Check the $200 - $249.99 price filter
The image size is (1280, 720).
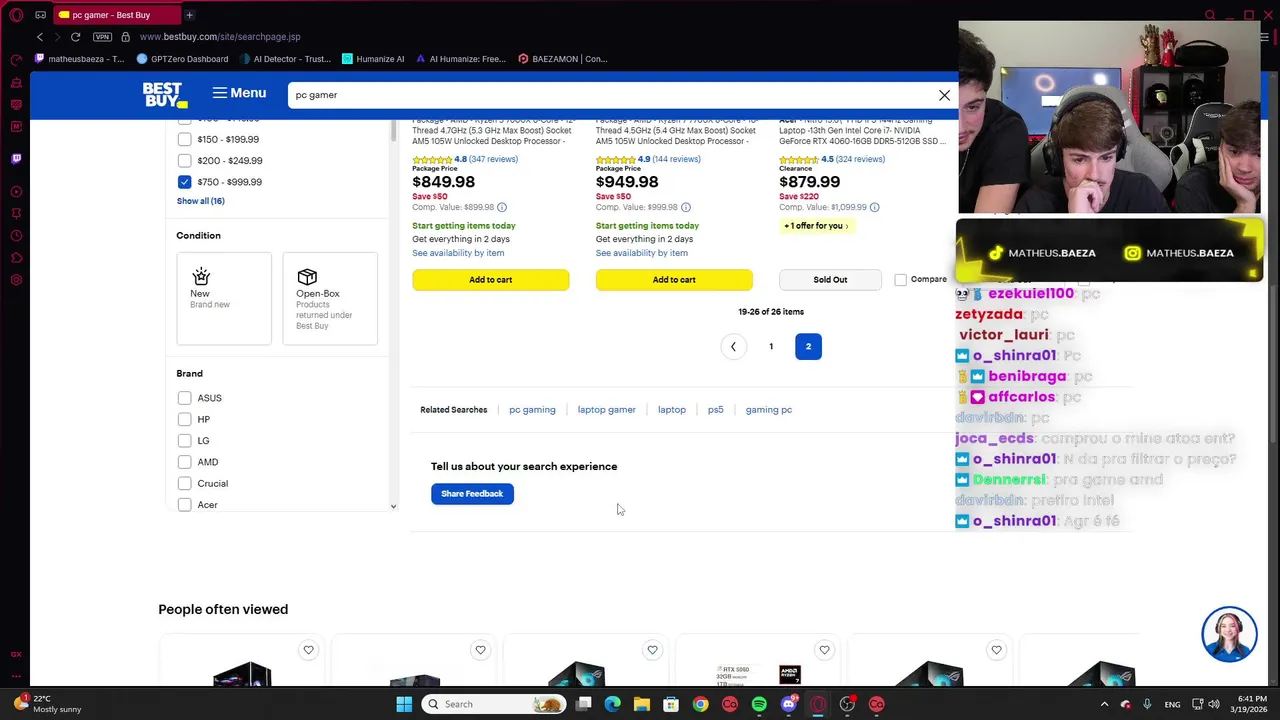coord(184,160)
